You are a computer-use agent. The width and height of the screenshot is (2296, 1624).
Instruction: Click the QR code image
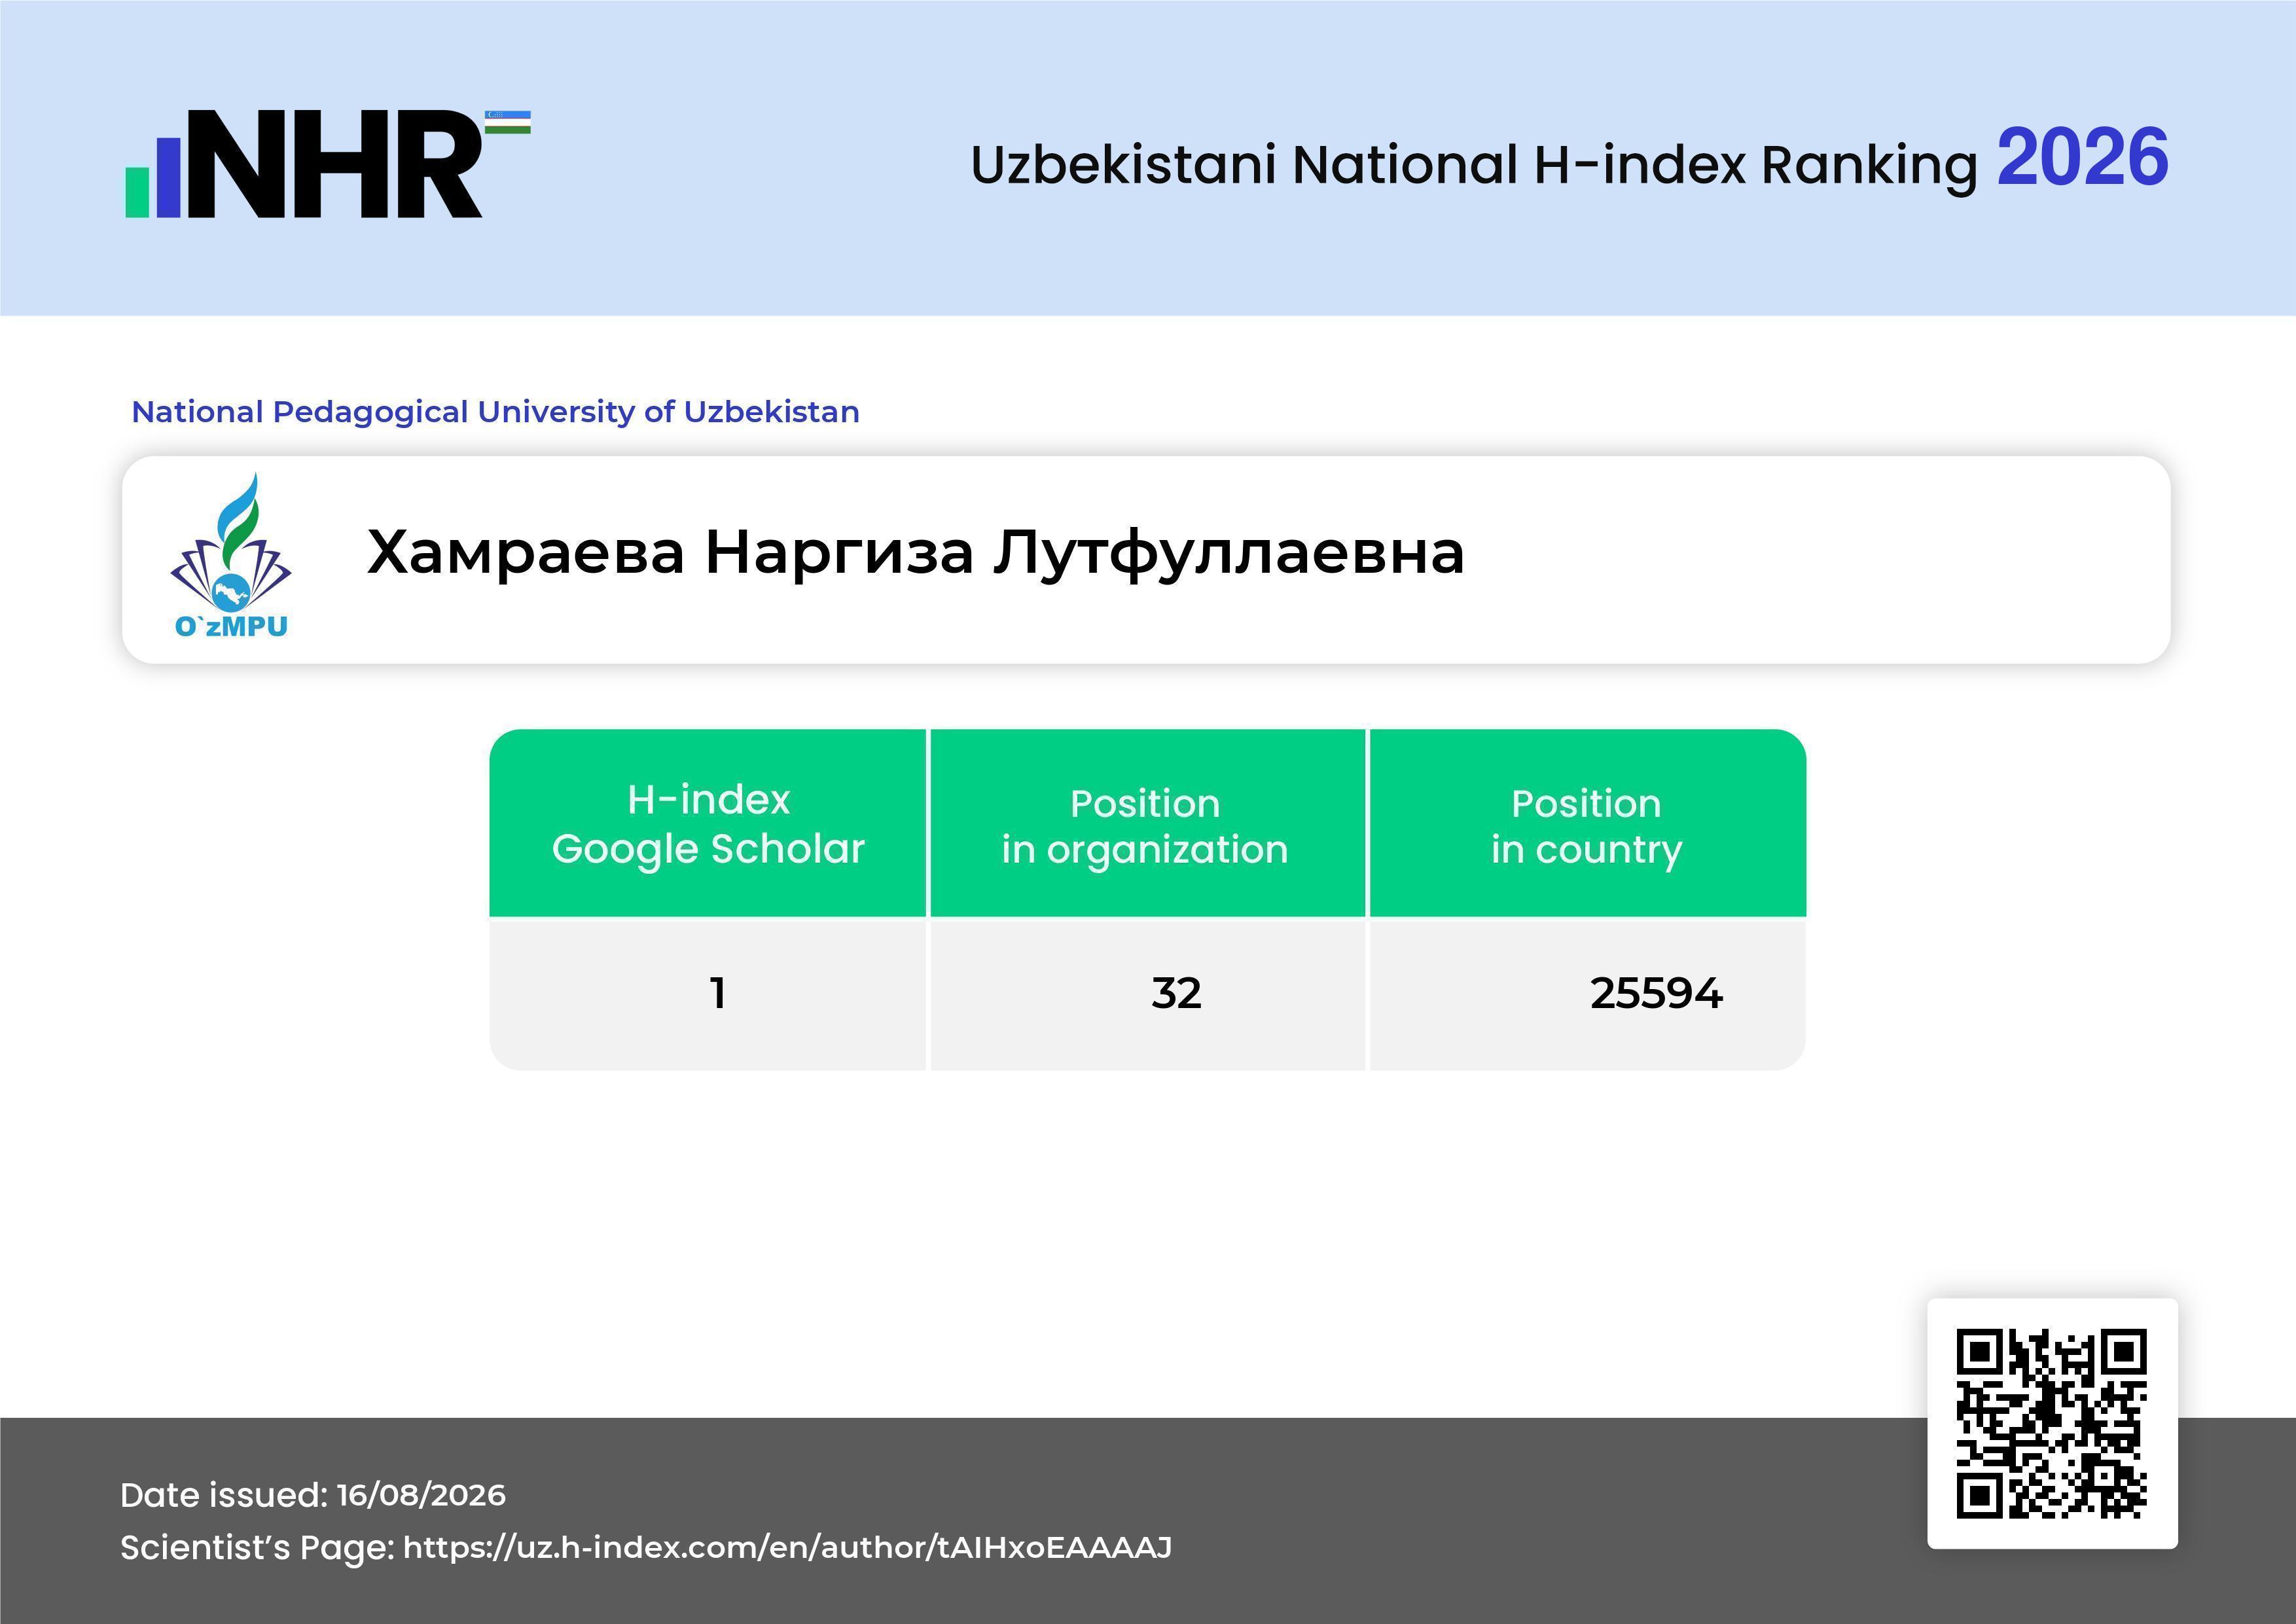(x=2052, y=1423)
